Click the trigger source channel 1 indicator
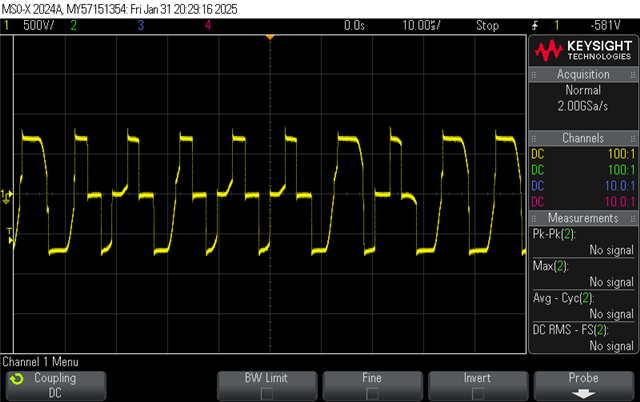Image resolution: width=640 pixels, height=402 pixels. tap(556, 25)
